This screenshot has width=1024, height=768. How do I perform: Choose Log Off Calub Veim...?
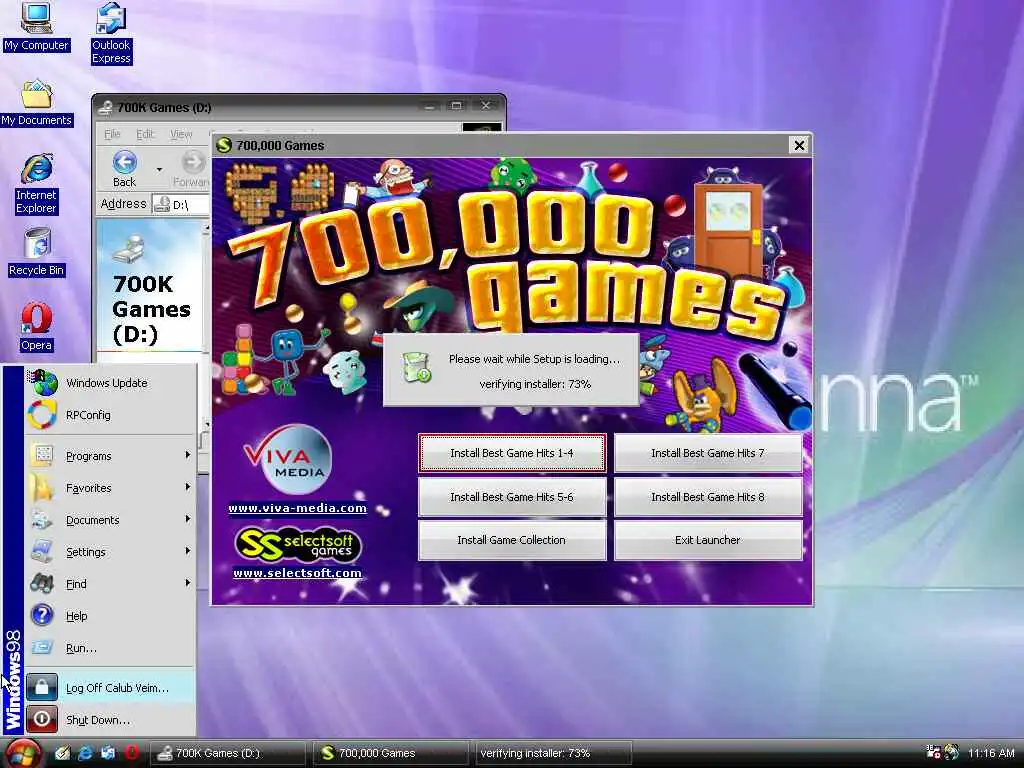(x=110, y=688)
